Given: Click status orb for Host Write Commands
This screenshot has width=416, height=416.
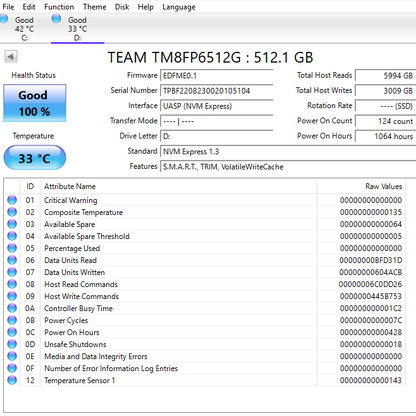Looking at the screenshot, I should click(x=12, y=296).
